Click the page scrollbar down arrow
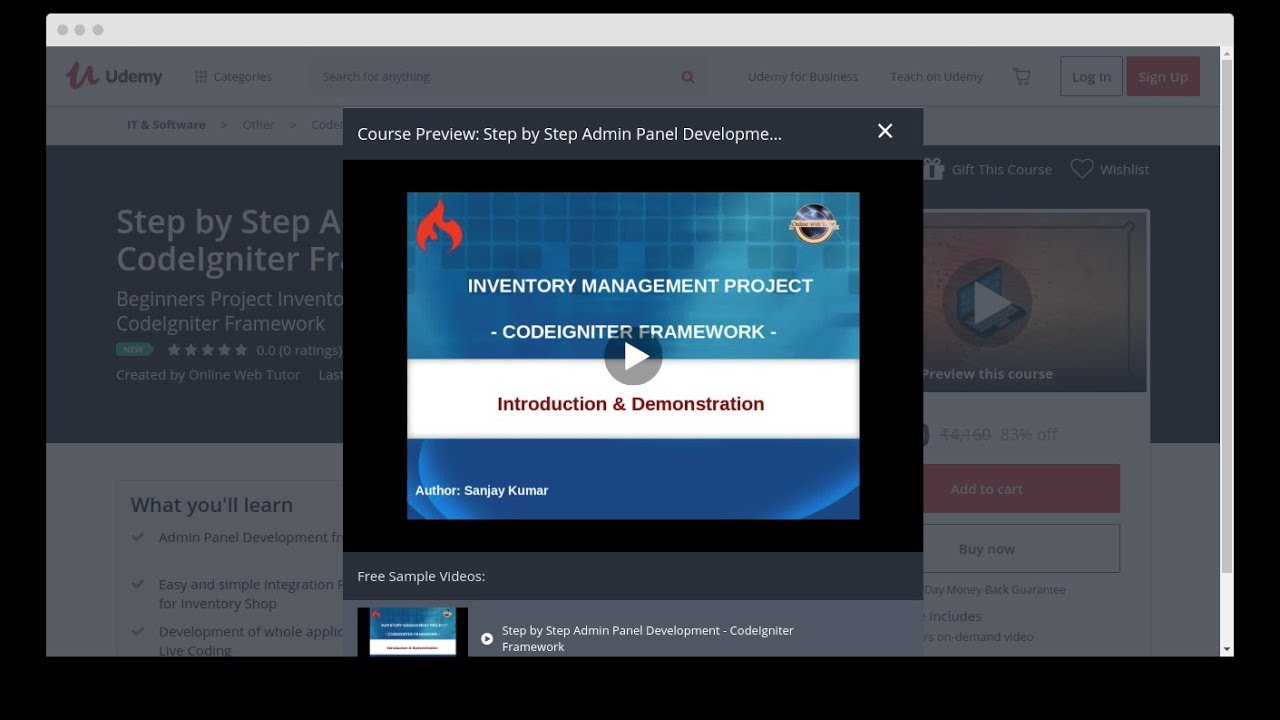 1227,650
